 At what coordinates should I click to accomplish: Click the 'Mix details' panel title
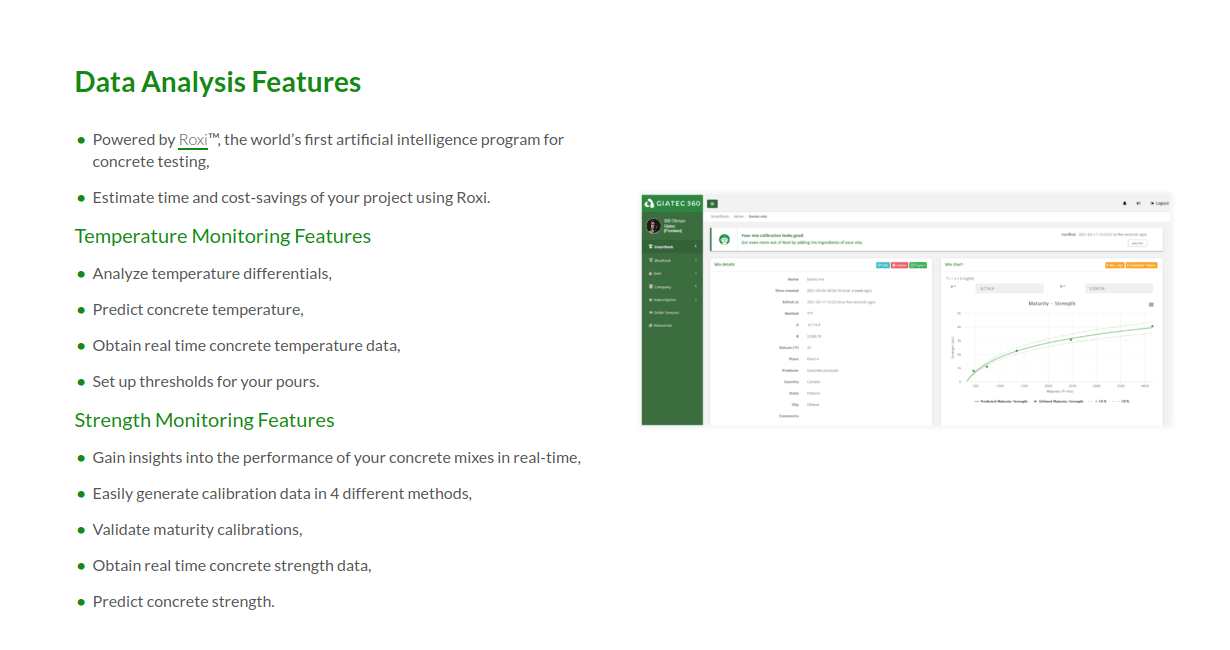click(x=724, y=264)
